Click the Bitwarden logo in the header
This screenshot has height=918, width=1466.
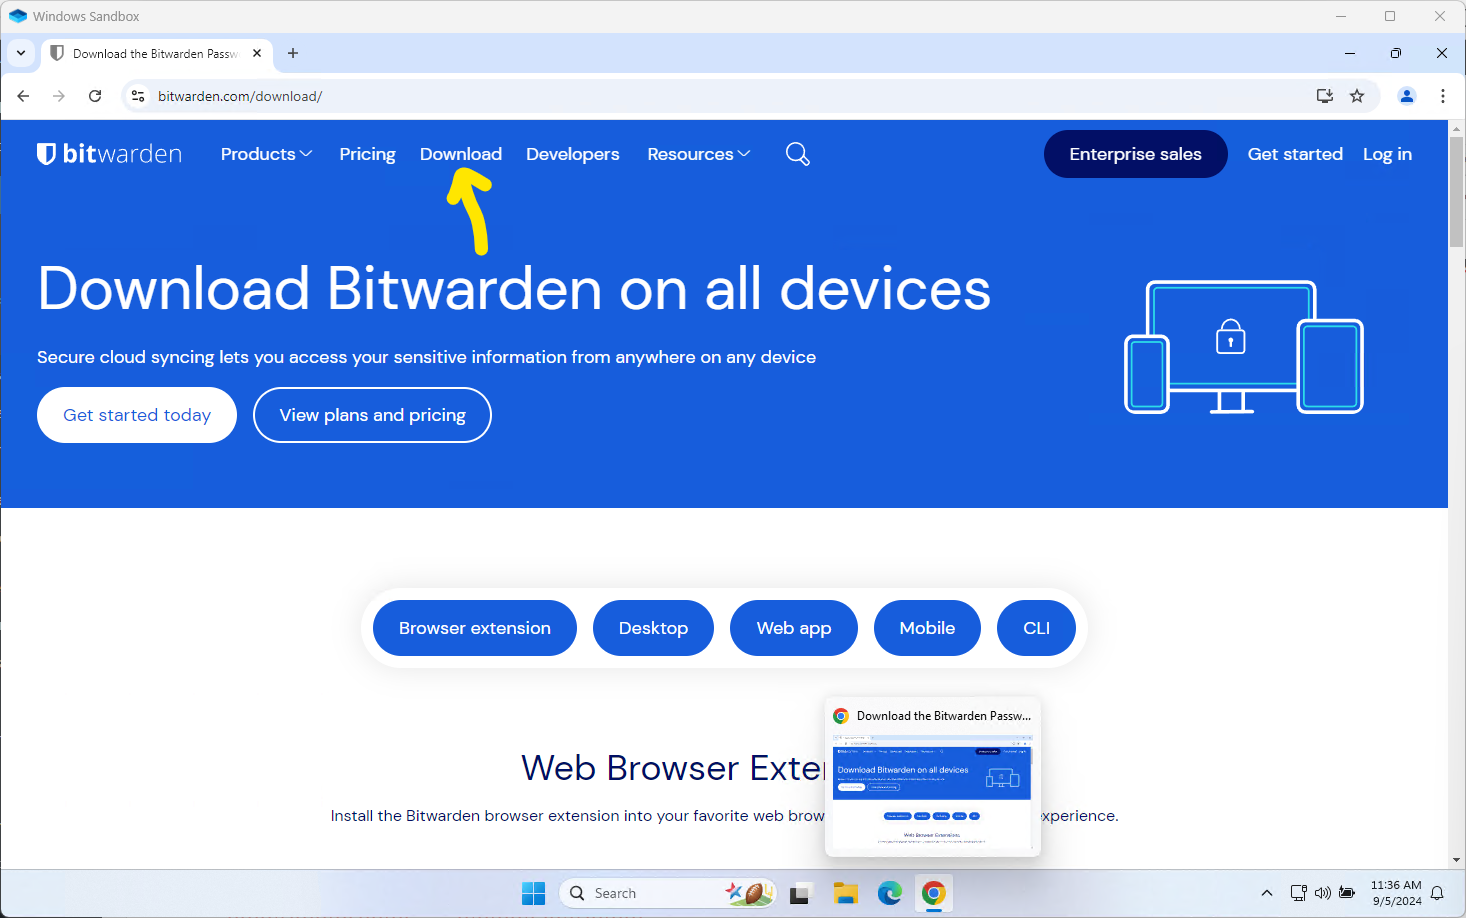109,154
